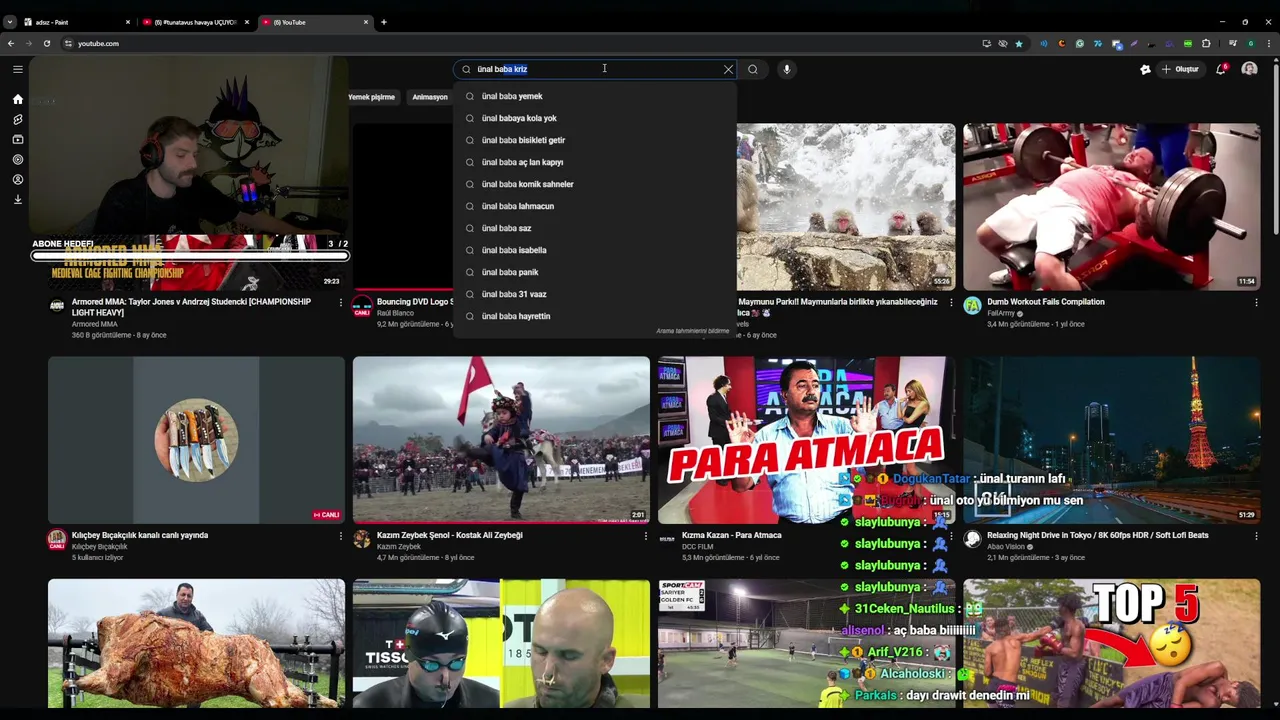
Task: Open Shorts from the mini sidebar
Action: click(17, 119)
